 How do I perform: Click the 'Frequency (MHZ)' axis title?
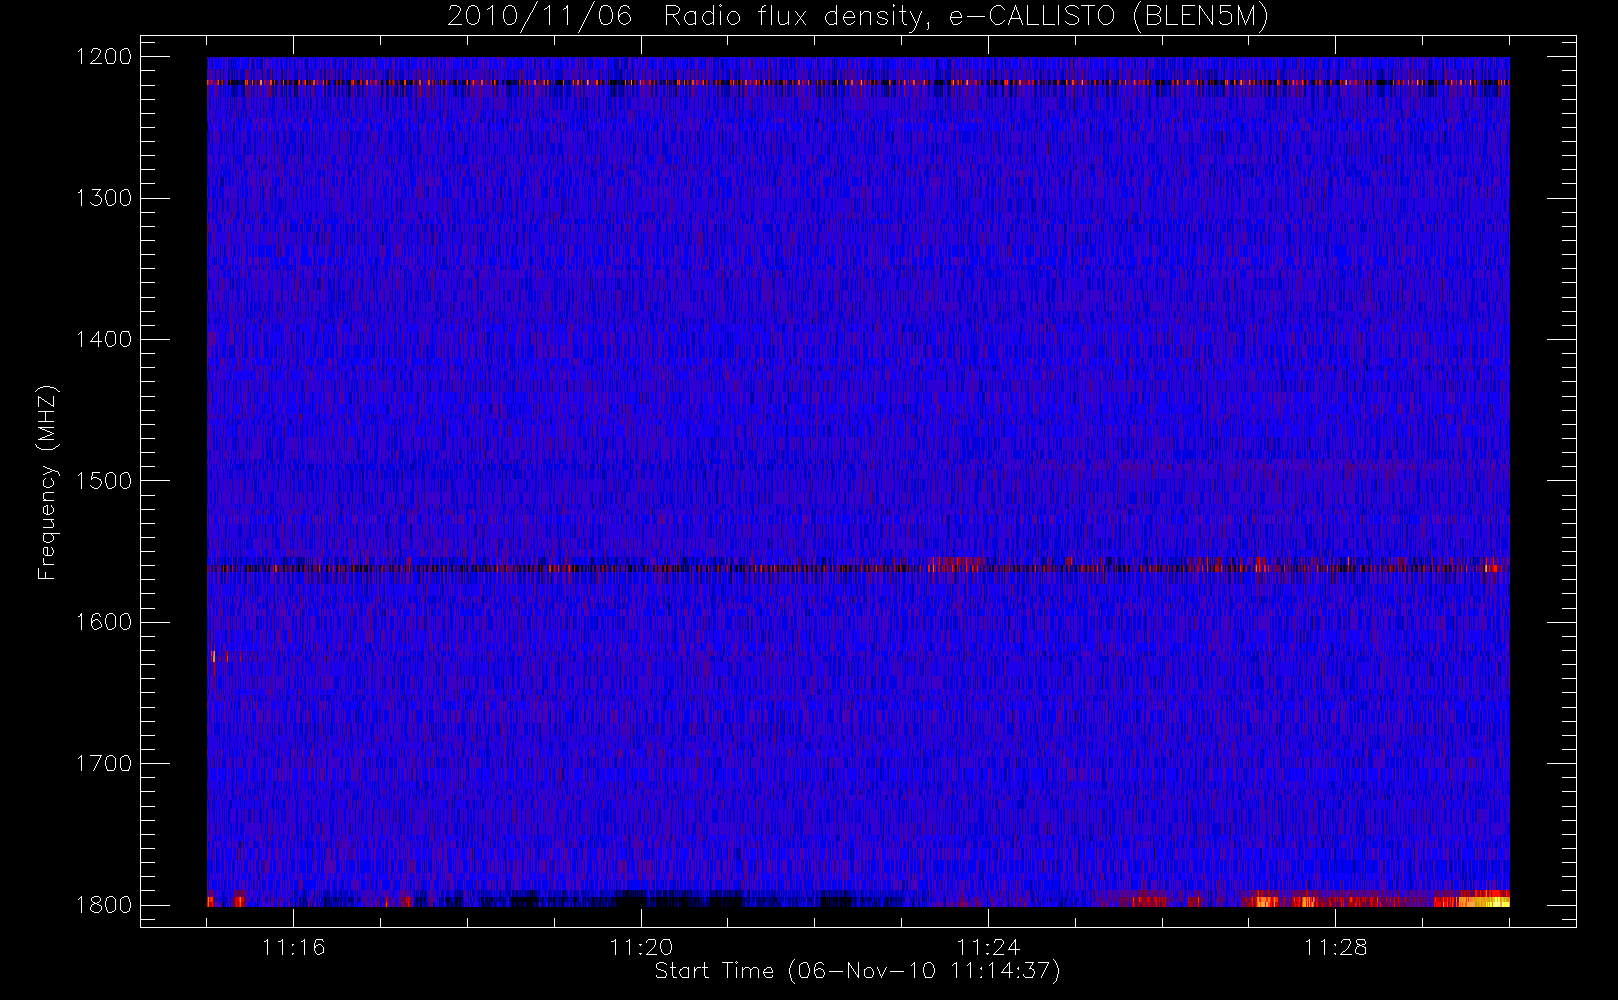pyautogui.click(x=47, y=482)
